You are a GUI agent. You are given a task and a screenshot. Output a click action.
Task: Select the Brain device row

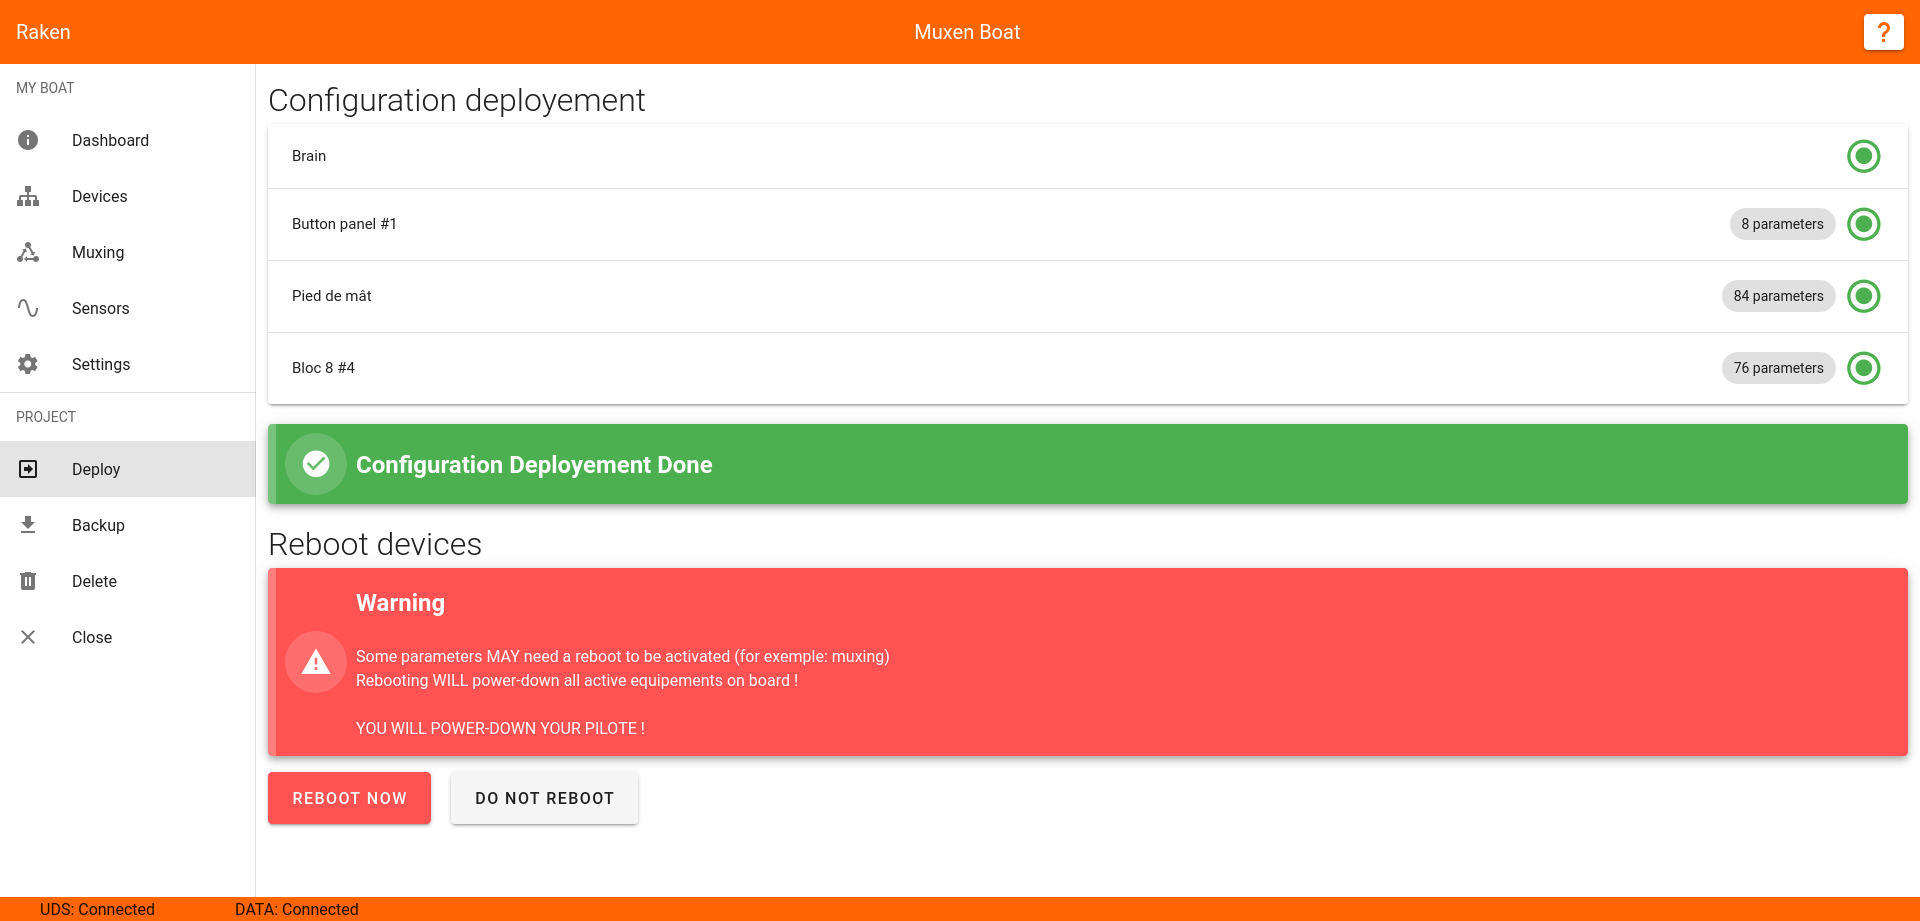pyautogui.click(x=1088, y=156)
